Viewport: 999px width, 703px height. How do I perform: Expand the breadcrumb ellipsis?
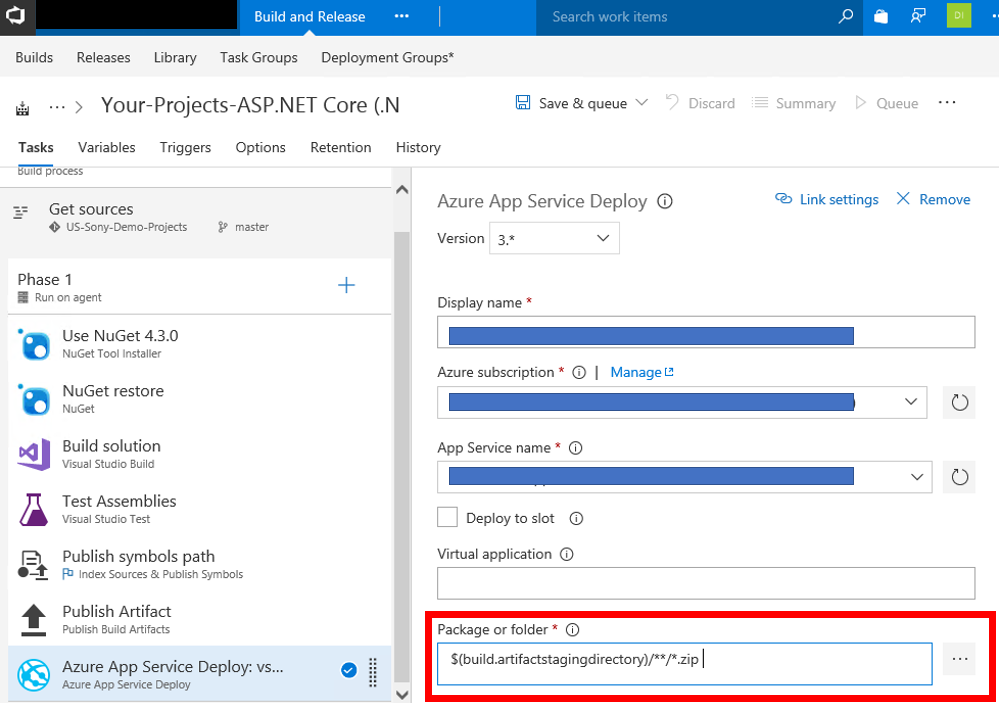click(57, 107)
